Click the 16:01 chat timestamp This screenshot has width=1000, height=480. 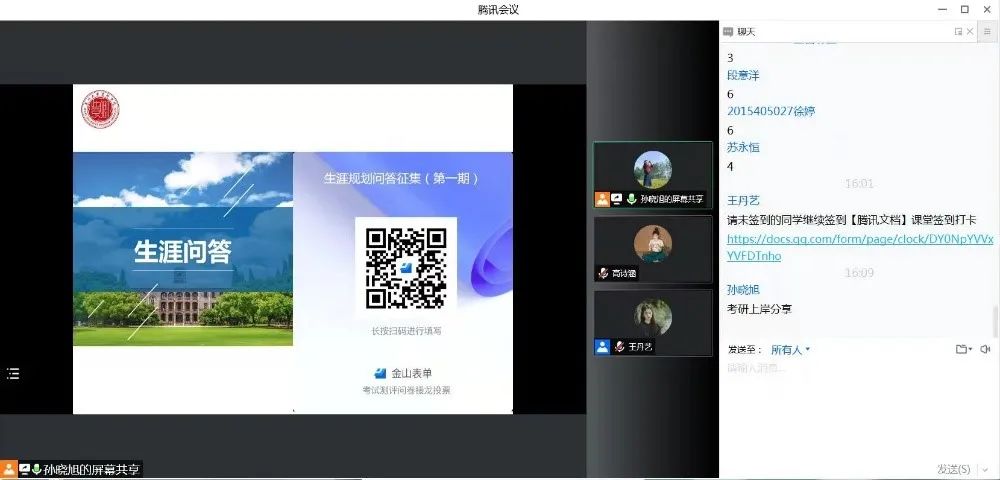pos(858,184)
